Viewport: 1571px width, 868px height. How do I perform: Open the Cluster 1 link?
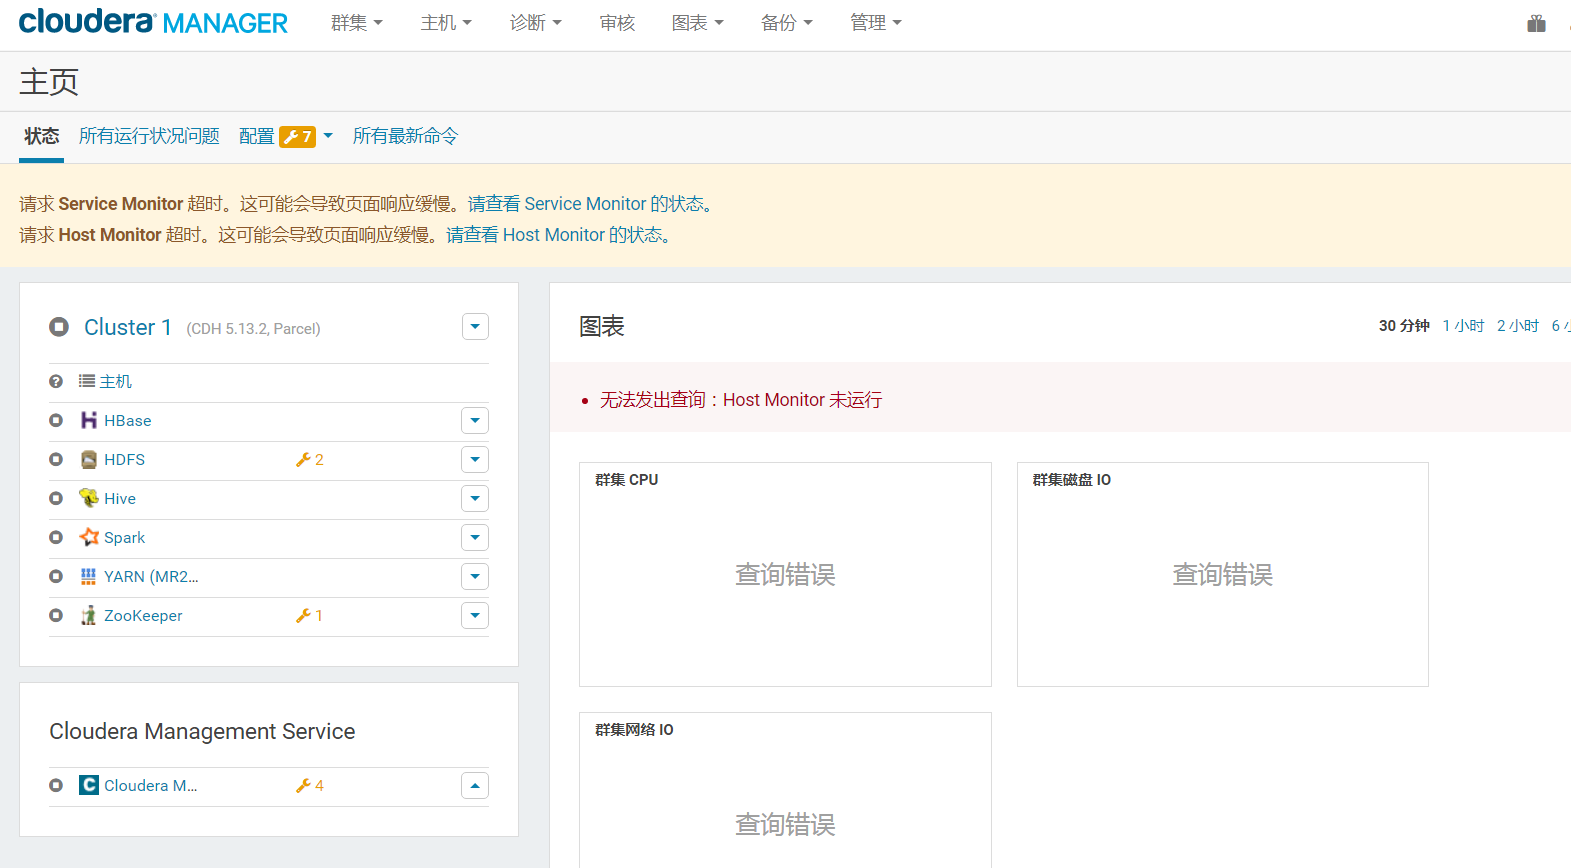coord(128,327)
